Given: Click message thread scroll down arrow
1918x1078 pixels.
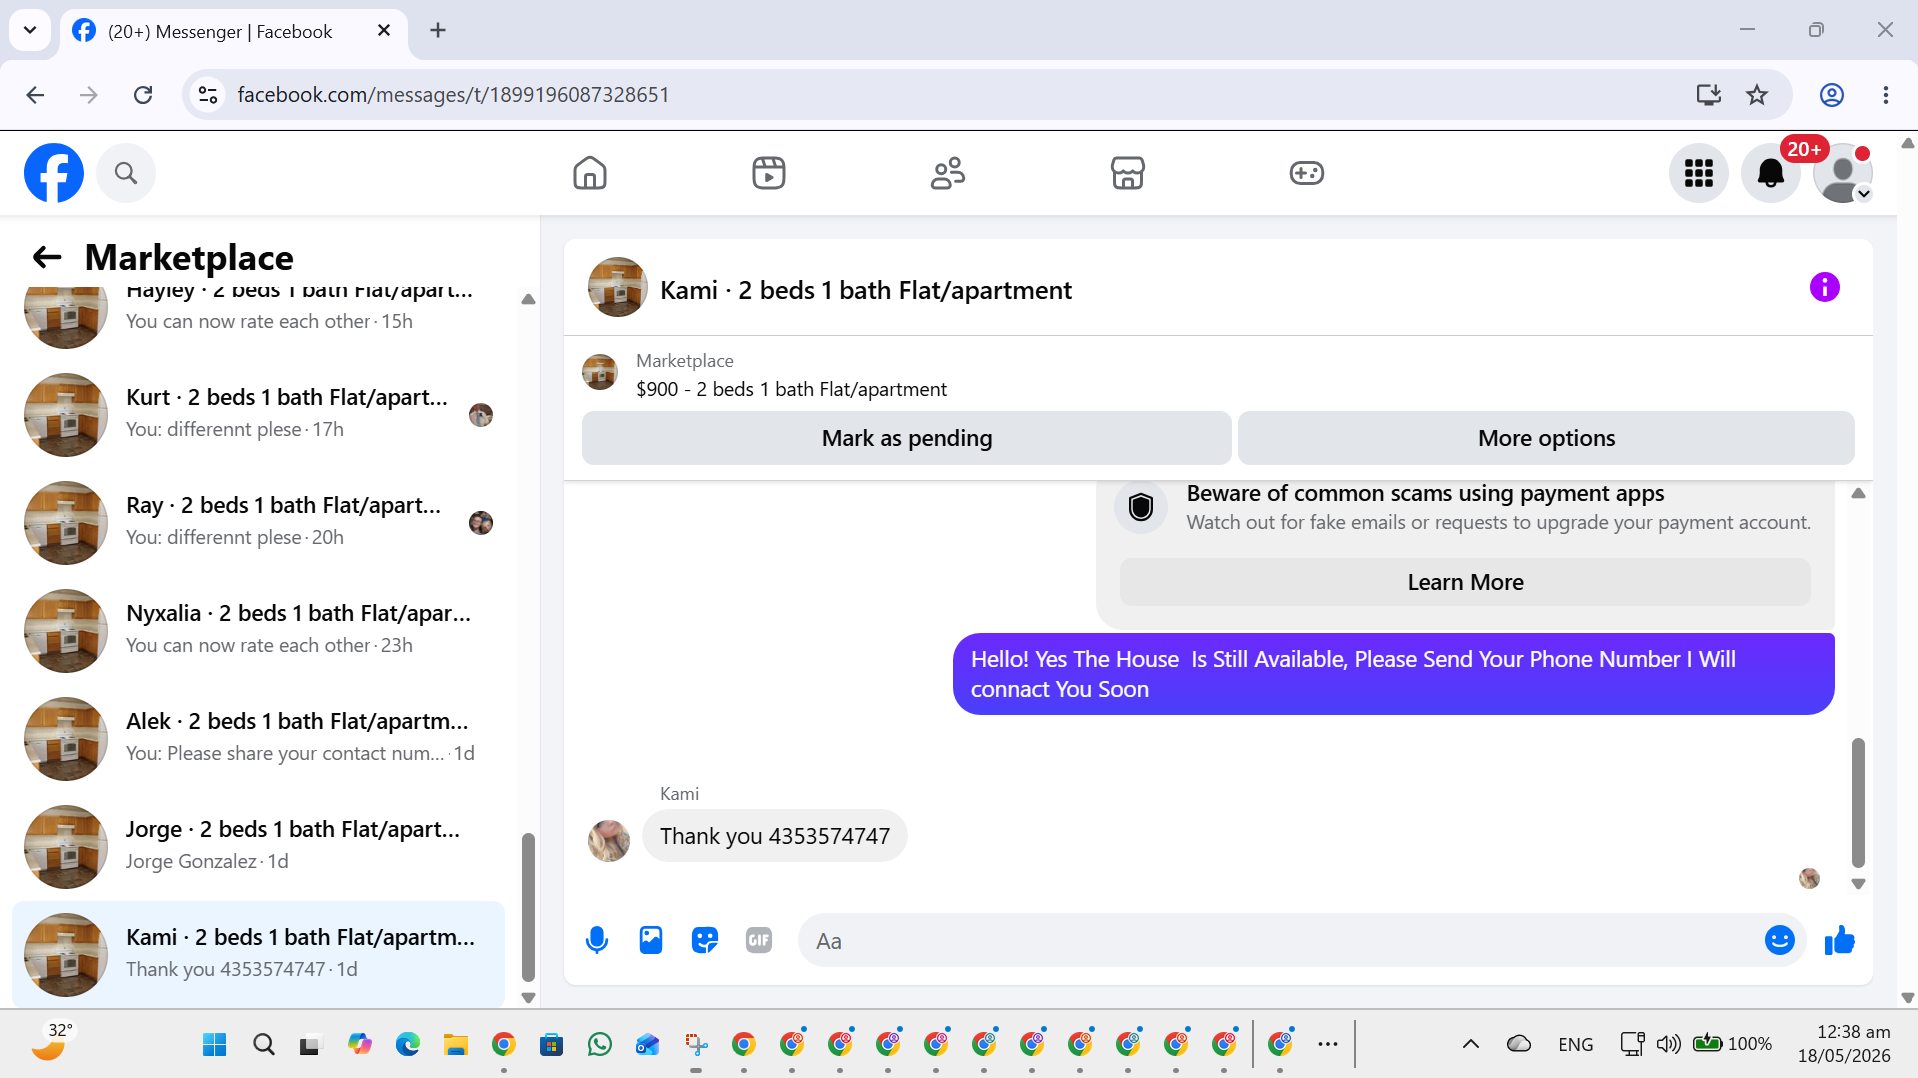Looking at the screenshot, I should coord(1858,884).
